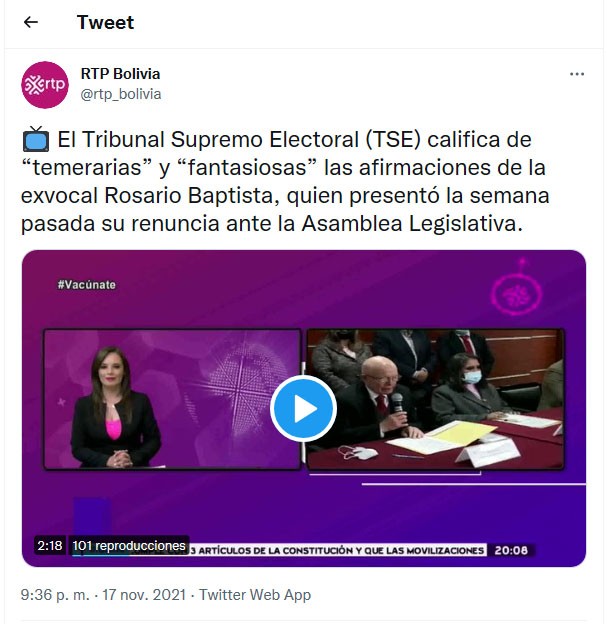This screenshot has height=624, width=607.
Task: Open the three-dot more options menu
Action: [577, 74]
